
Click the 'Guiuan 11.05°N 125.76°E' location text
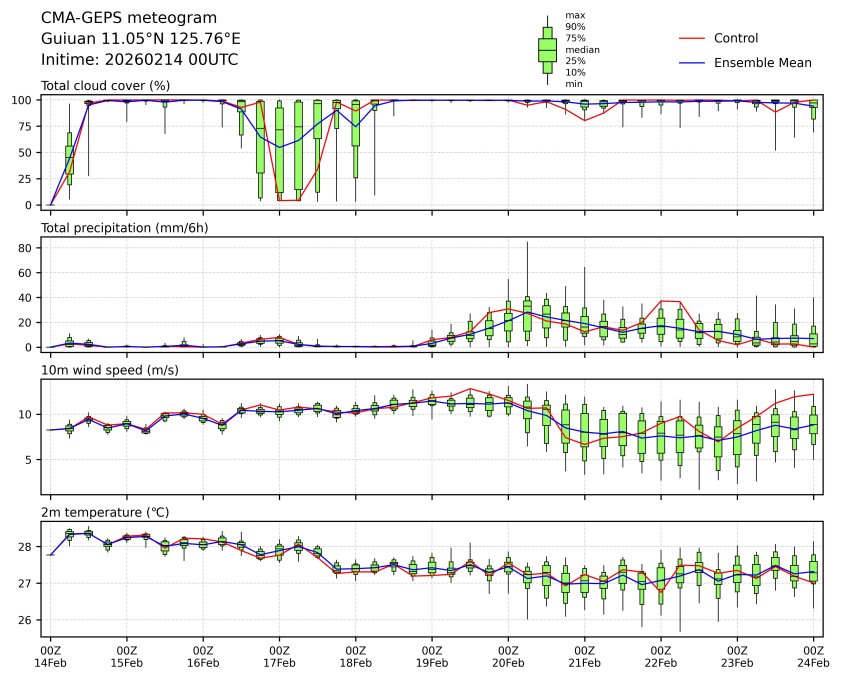pos(140,39)
